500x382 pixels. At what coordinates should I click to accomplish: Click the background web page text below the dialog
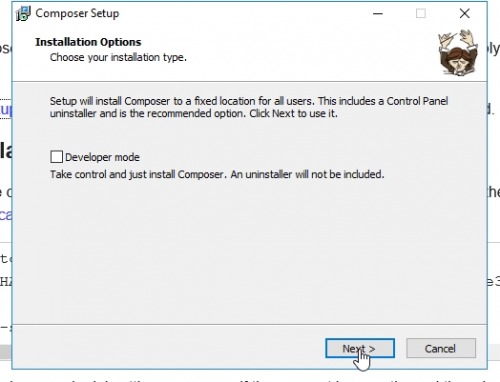tap(249, 379)
